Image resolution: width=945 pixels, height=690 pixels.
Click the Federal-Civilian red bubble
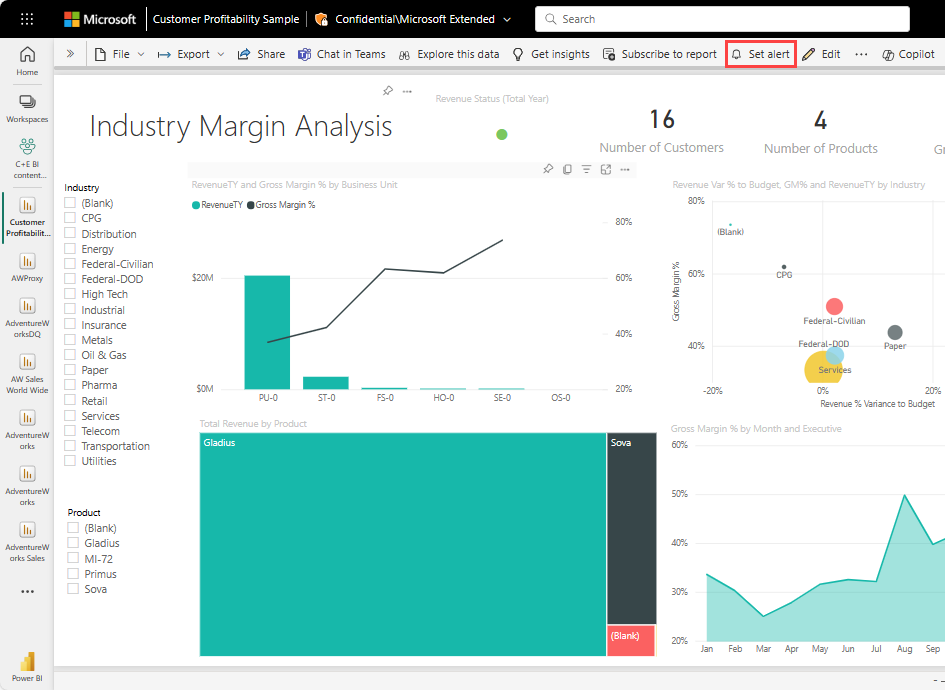click(834, 306)
